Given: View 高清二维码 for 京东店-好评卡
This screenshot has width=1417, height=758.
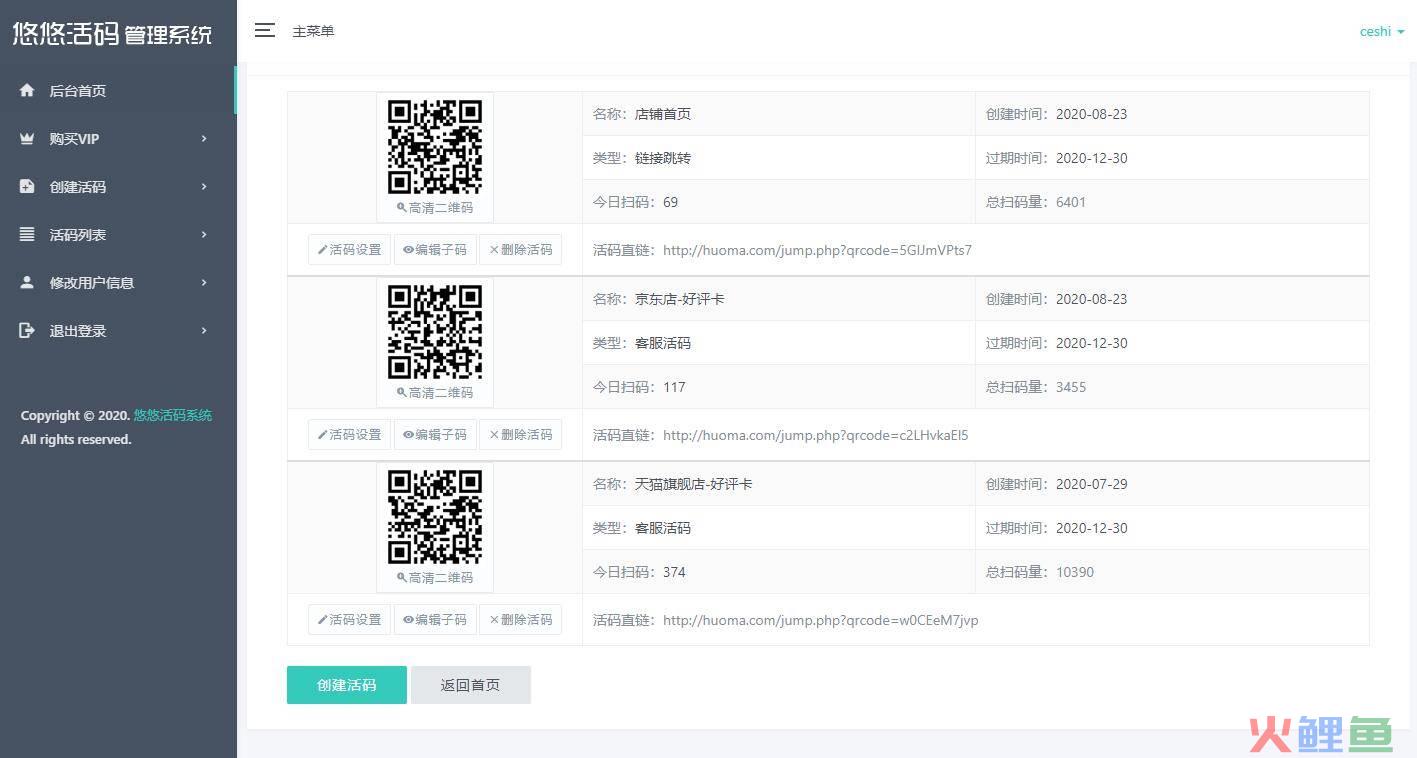Looking at the screenshot, I should tap(435, 393).
